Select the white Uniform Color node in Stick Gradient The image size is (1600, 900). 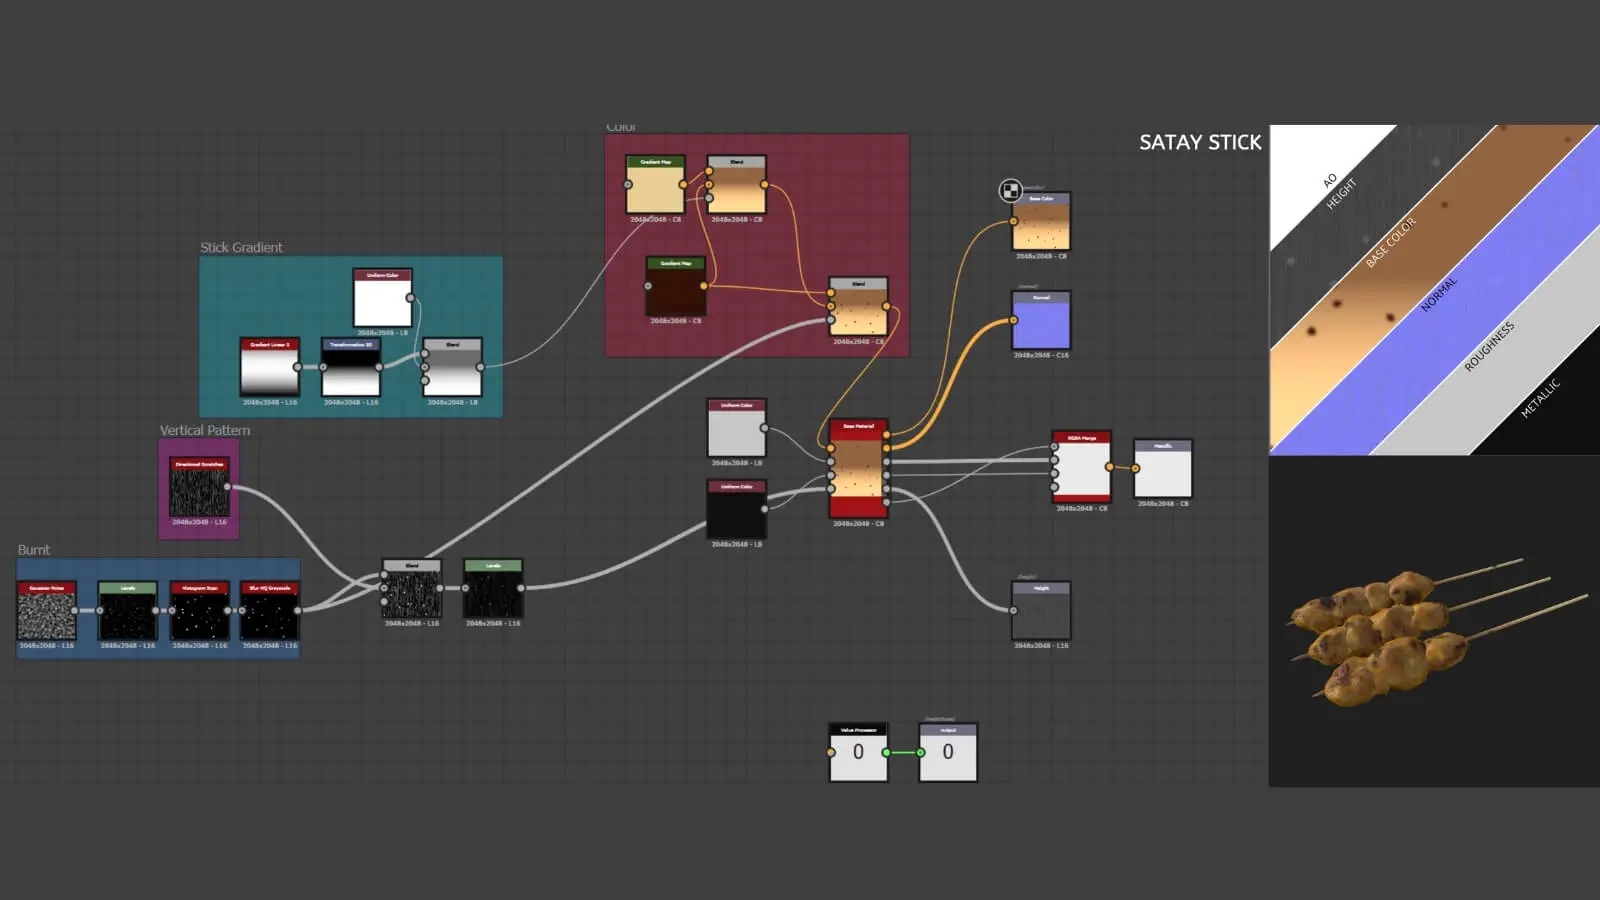pyautogui.click(x=382, y=298)
